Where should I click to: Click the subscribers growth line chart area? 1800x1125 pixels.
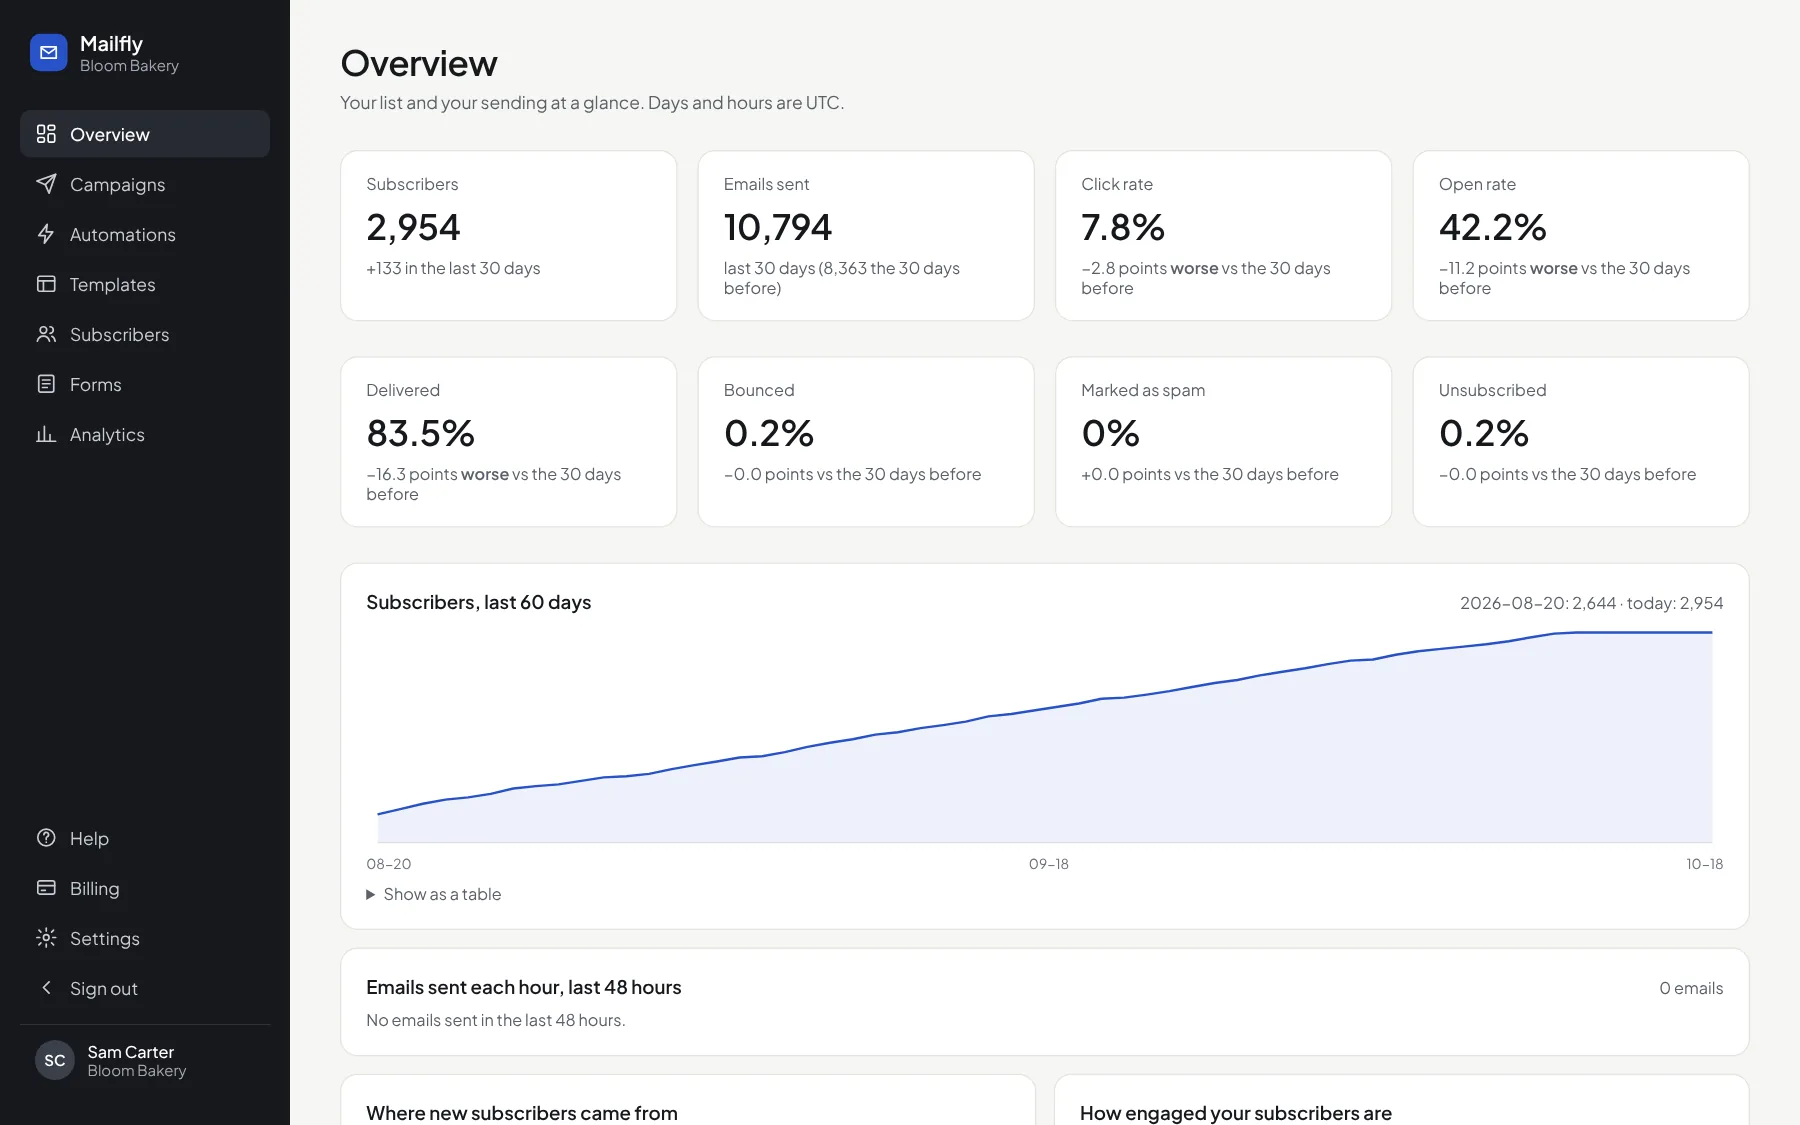click(1045, 737)
